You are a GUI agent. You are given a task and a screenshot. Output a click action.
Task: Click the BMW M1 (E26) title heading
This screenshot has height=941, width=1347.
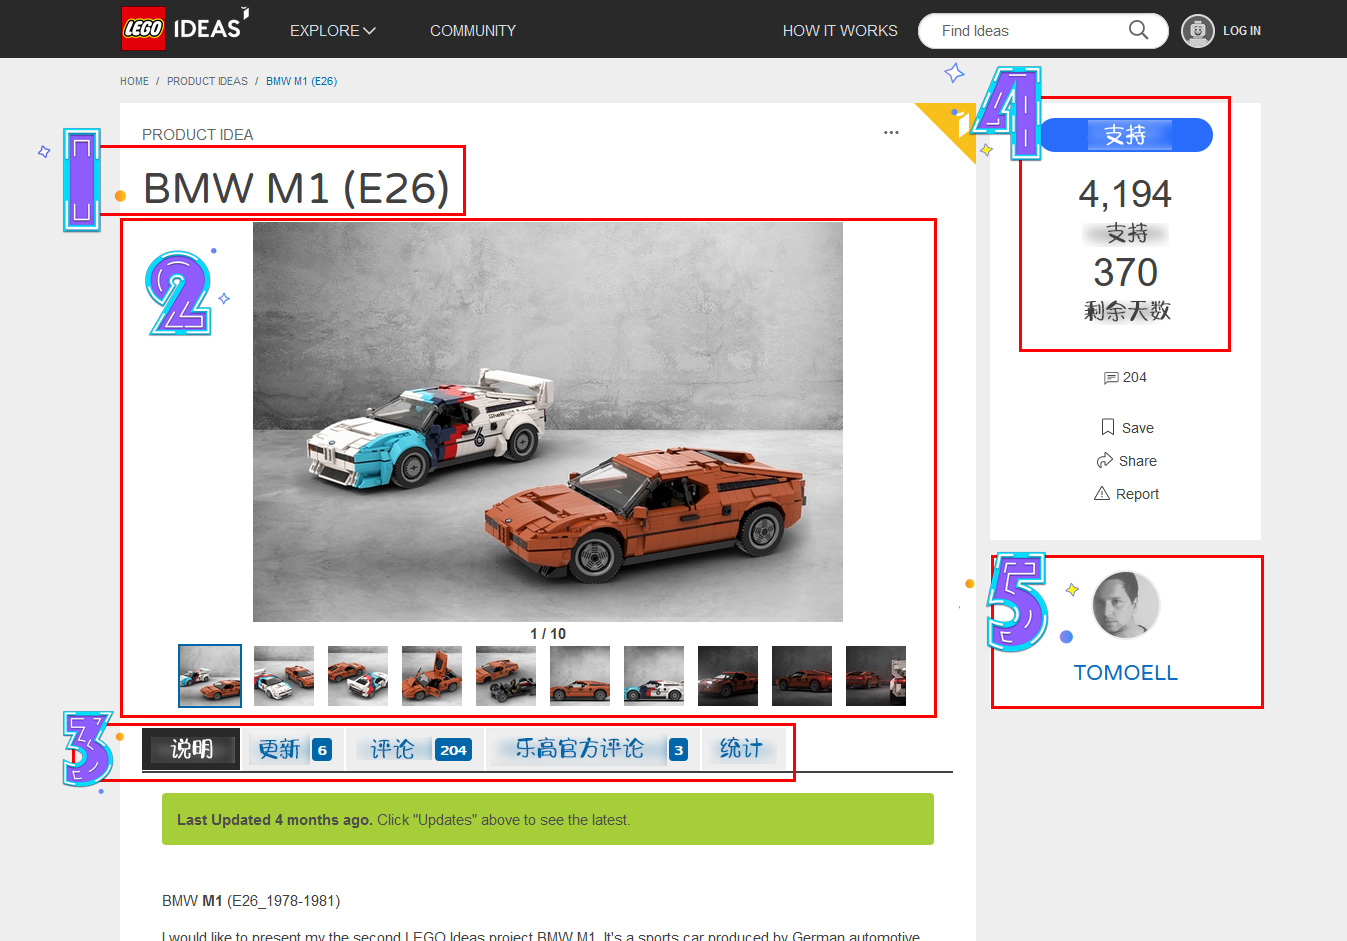(x=296, y=188)
